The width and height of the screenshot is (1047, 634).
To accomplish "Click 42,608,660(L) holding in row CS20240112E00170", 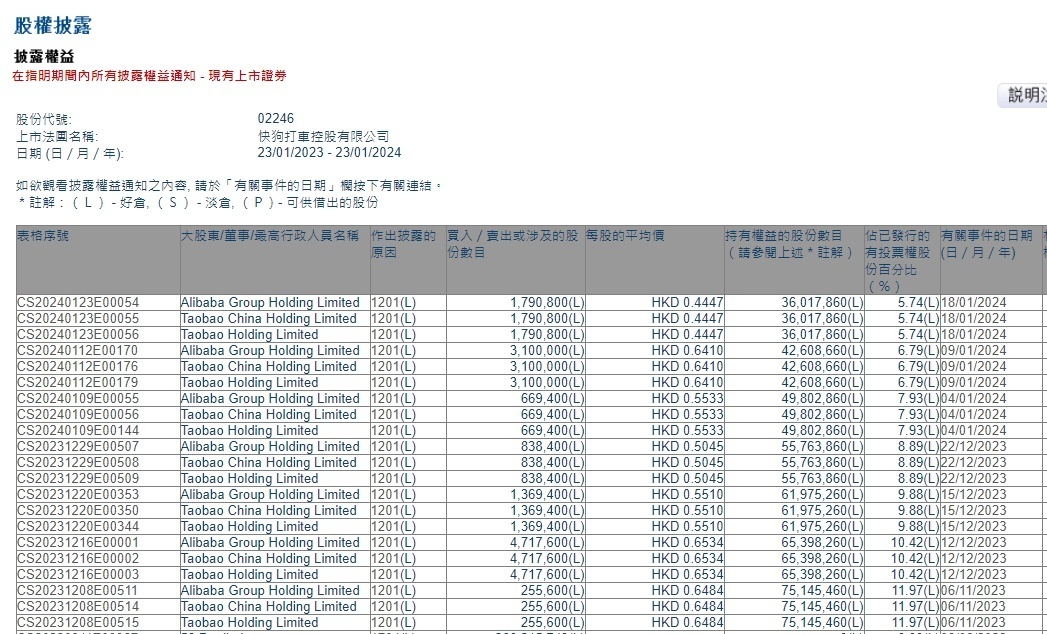I will pyautogui.click(x=822, y=351).
